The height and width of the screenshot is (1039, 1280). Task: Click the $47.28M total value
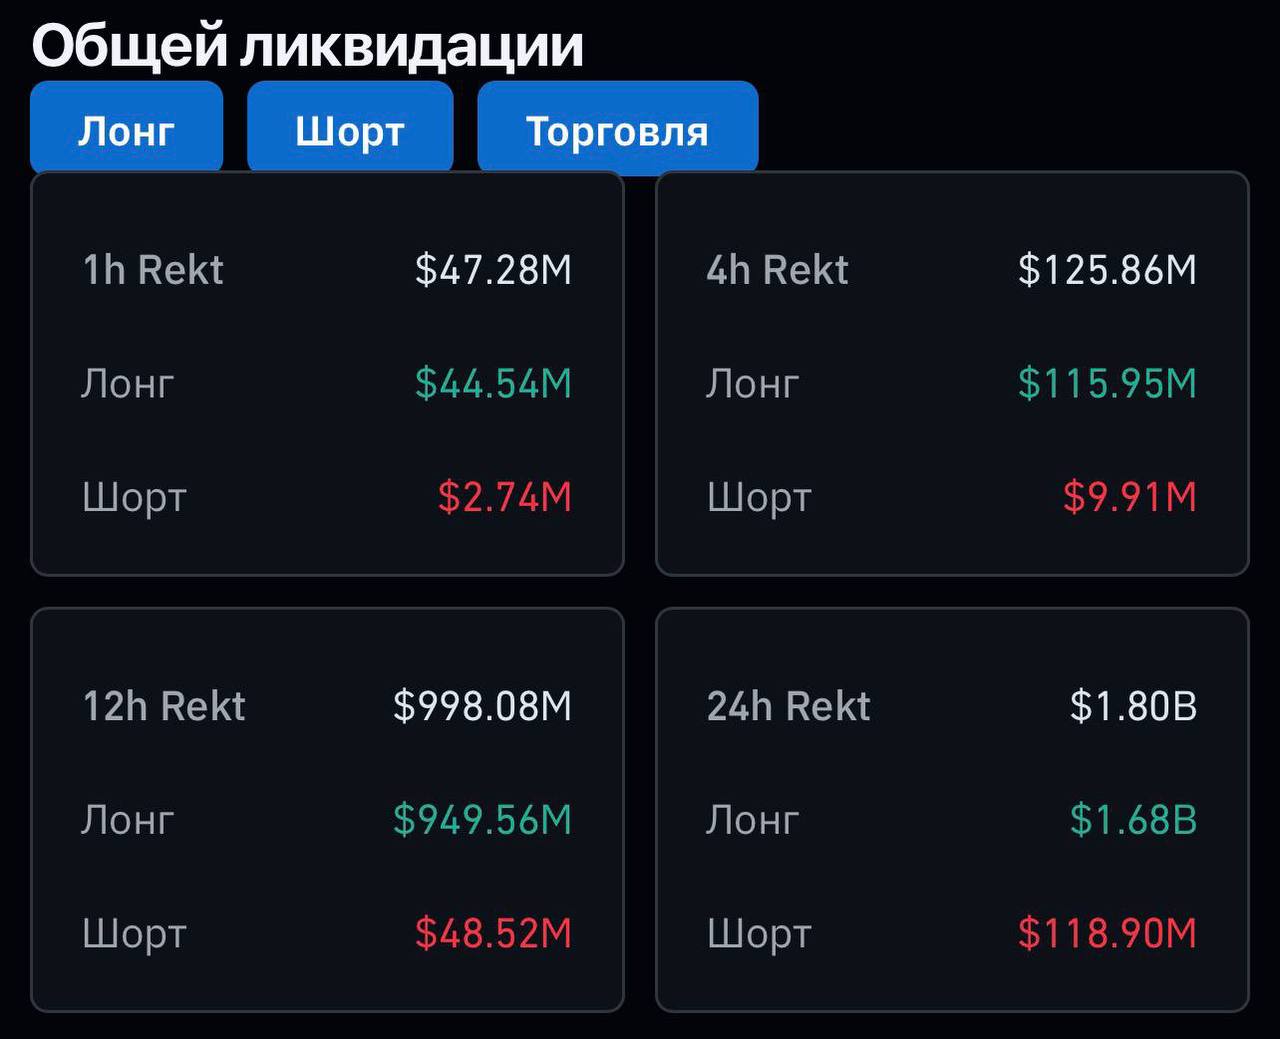tap(496, 268)
